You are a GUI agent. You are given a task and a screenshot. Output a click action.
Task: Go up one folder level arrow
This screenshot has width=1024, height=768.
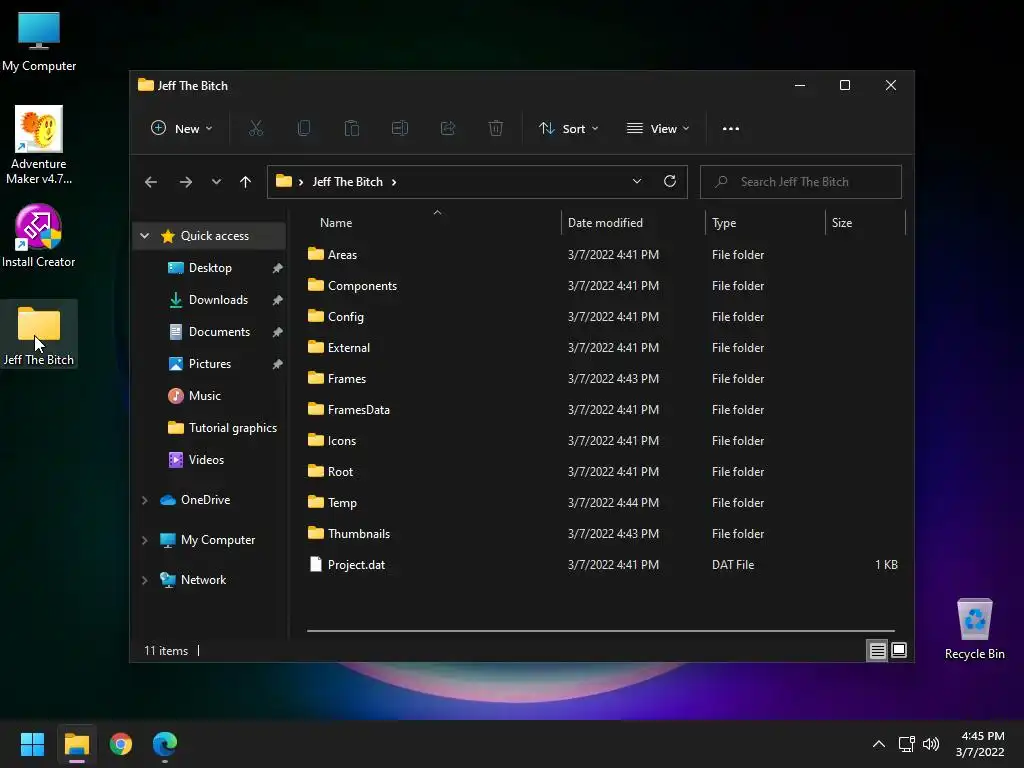click(x=246, y=182)
